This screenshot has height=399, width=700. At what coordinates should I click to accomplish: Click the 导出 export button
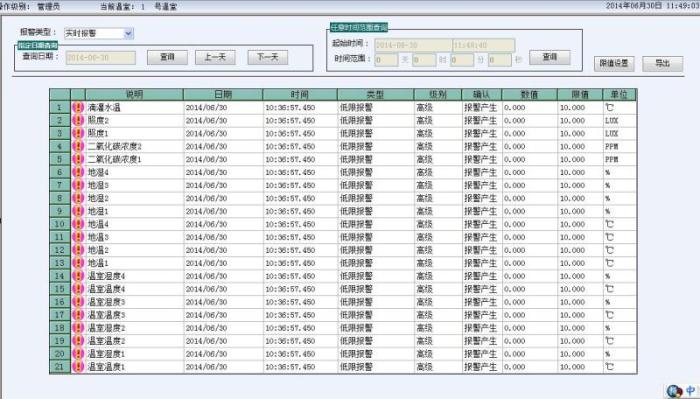coord(662,63)
